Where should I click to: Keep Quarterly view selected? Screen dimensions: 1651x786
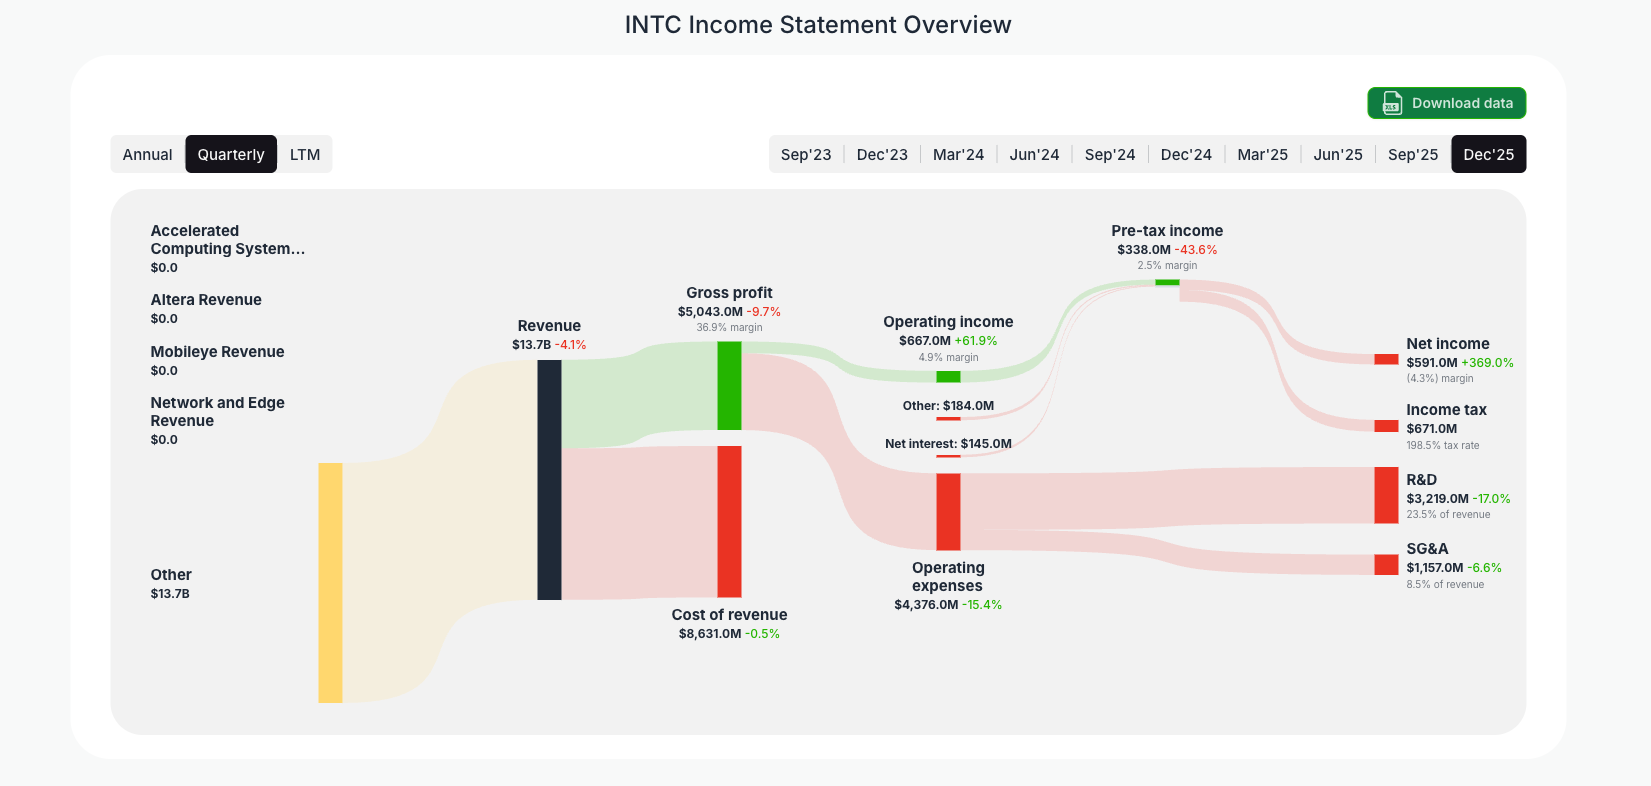(231, 154)
